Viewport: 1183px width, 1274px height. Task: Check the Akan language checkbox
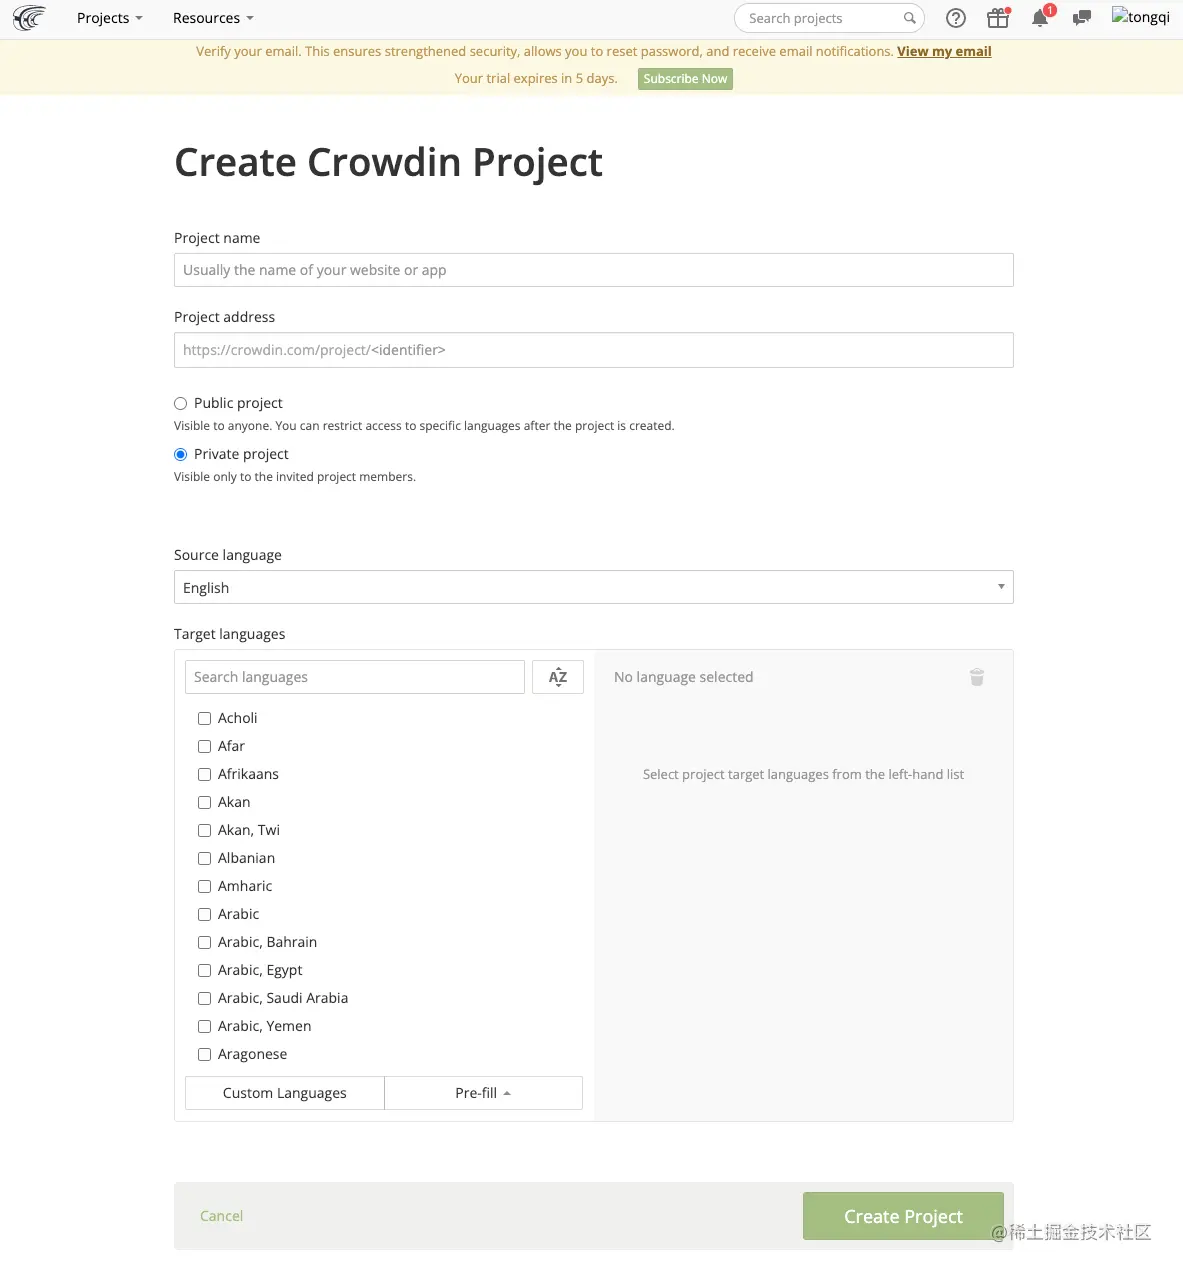click(x=204, y=802)
